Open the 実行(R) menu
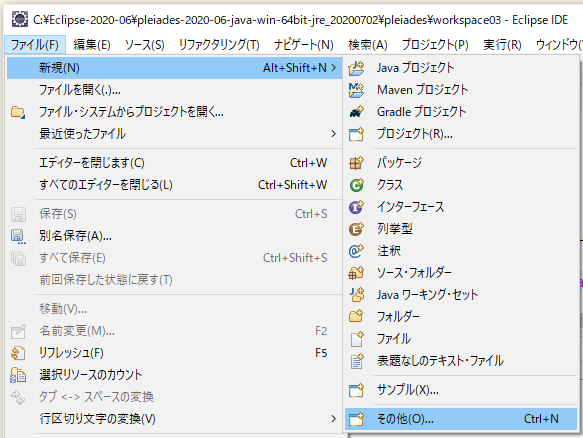This screenshot has height=438, width=583. tap(502, 45)
